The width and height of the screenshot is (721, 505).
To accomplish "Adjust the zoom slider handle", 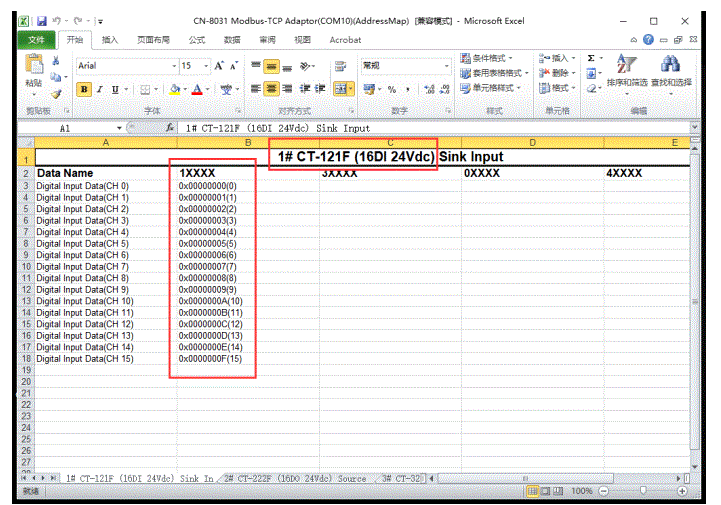I will pyautogui.click(x=643, y=491).
